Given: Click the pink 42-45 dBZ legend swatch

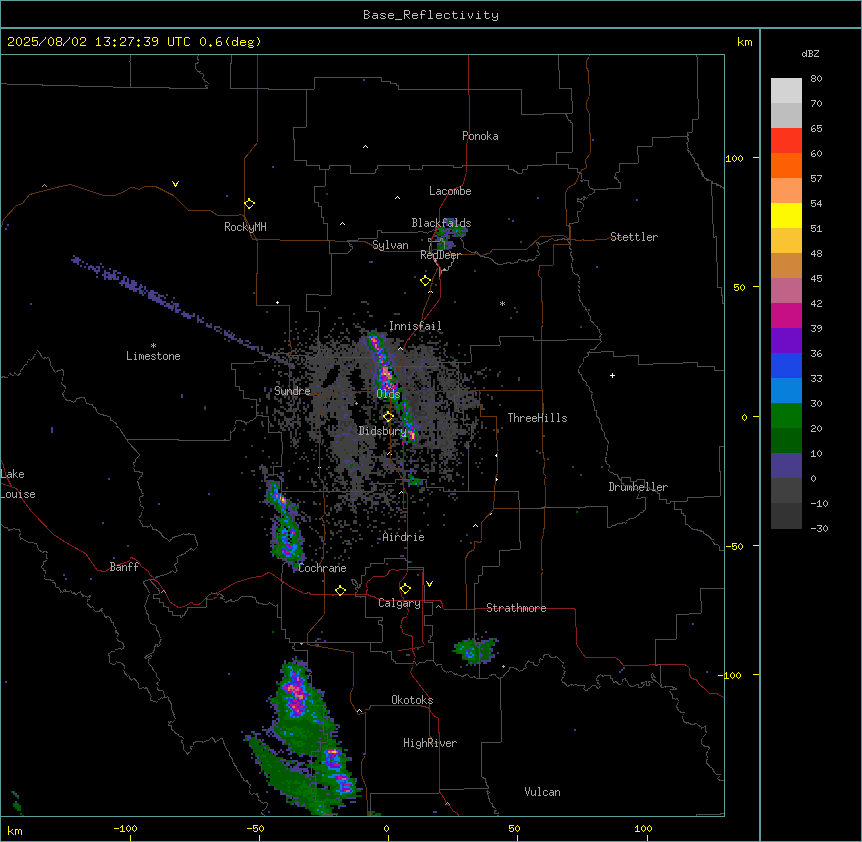Looking at the screenshot, I should [786, 291].
